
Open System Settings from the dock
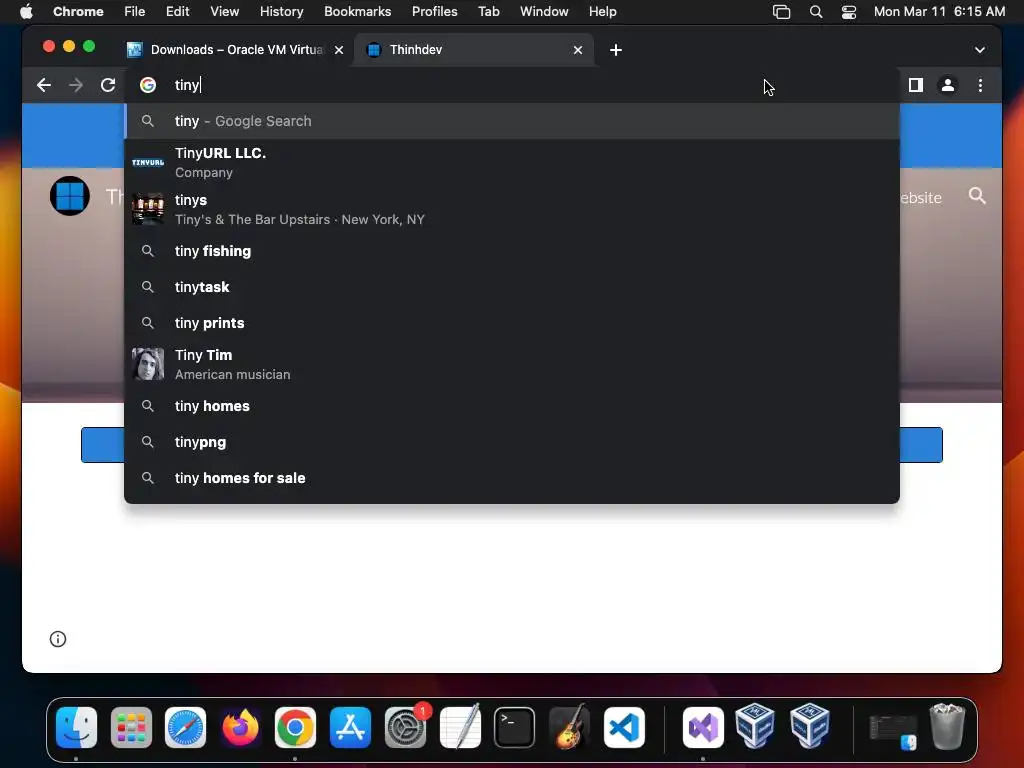pos(405,727)
